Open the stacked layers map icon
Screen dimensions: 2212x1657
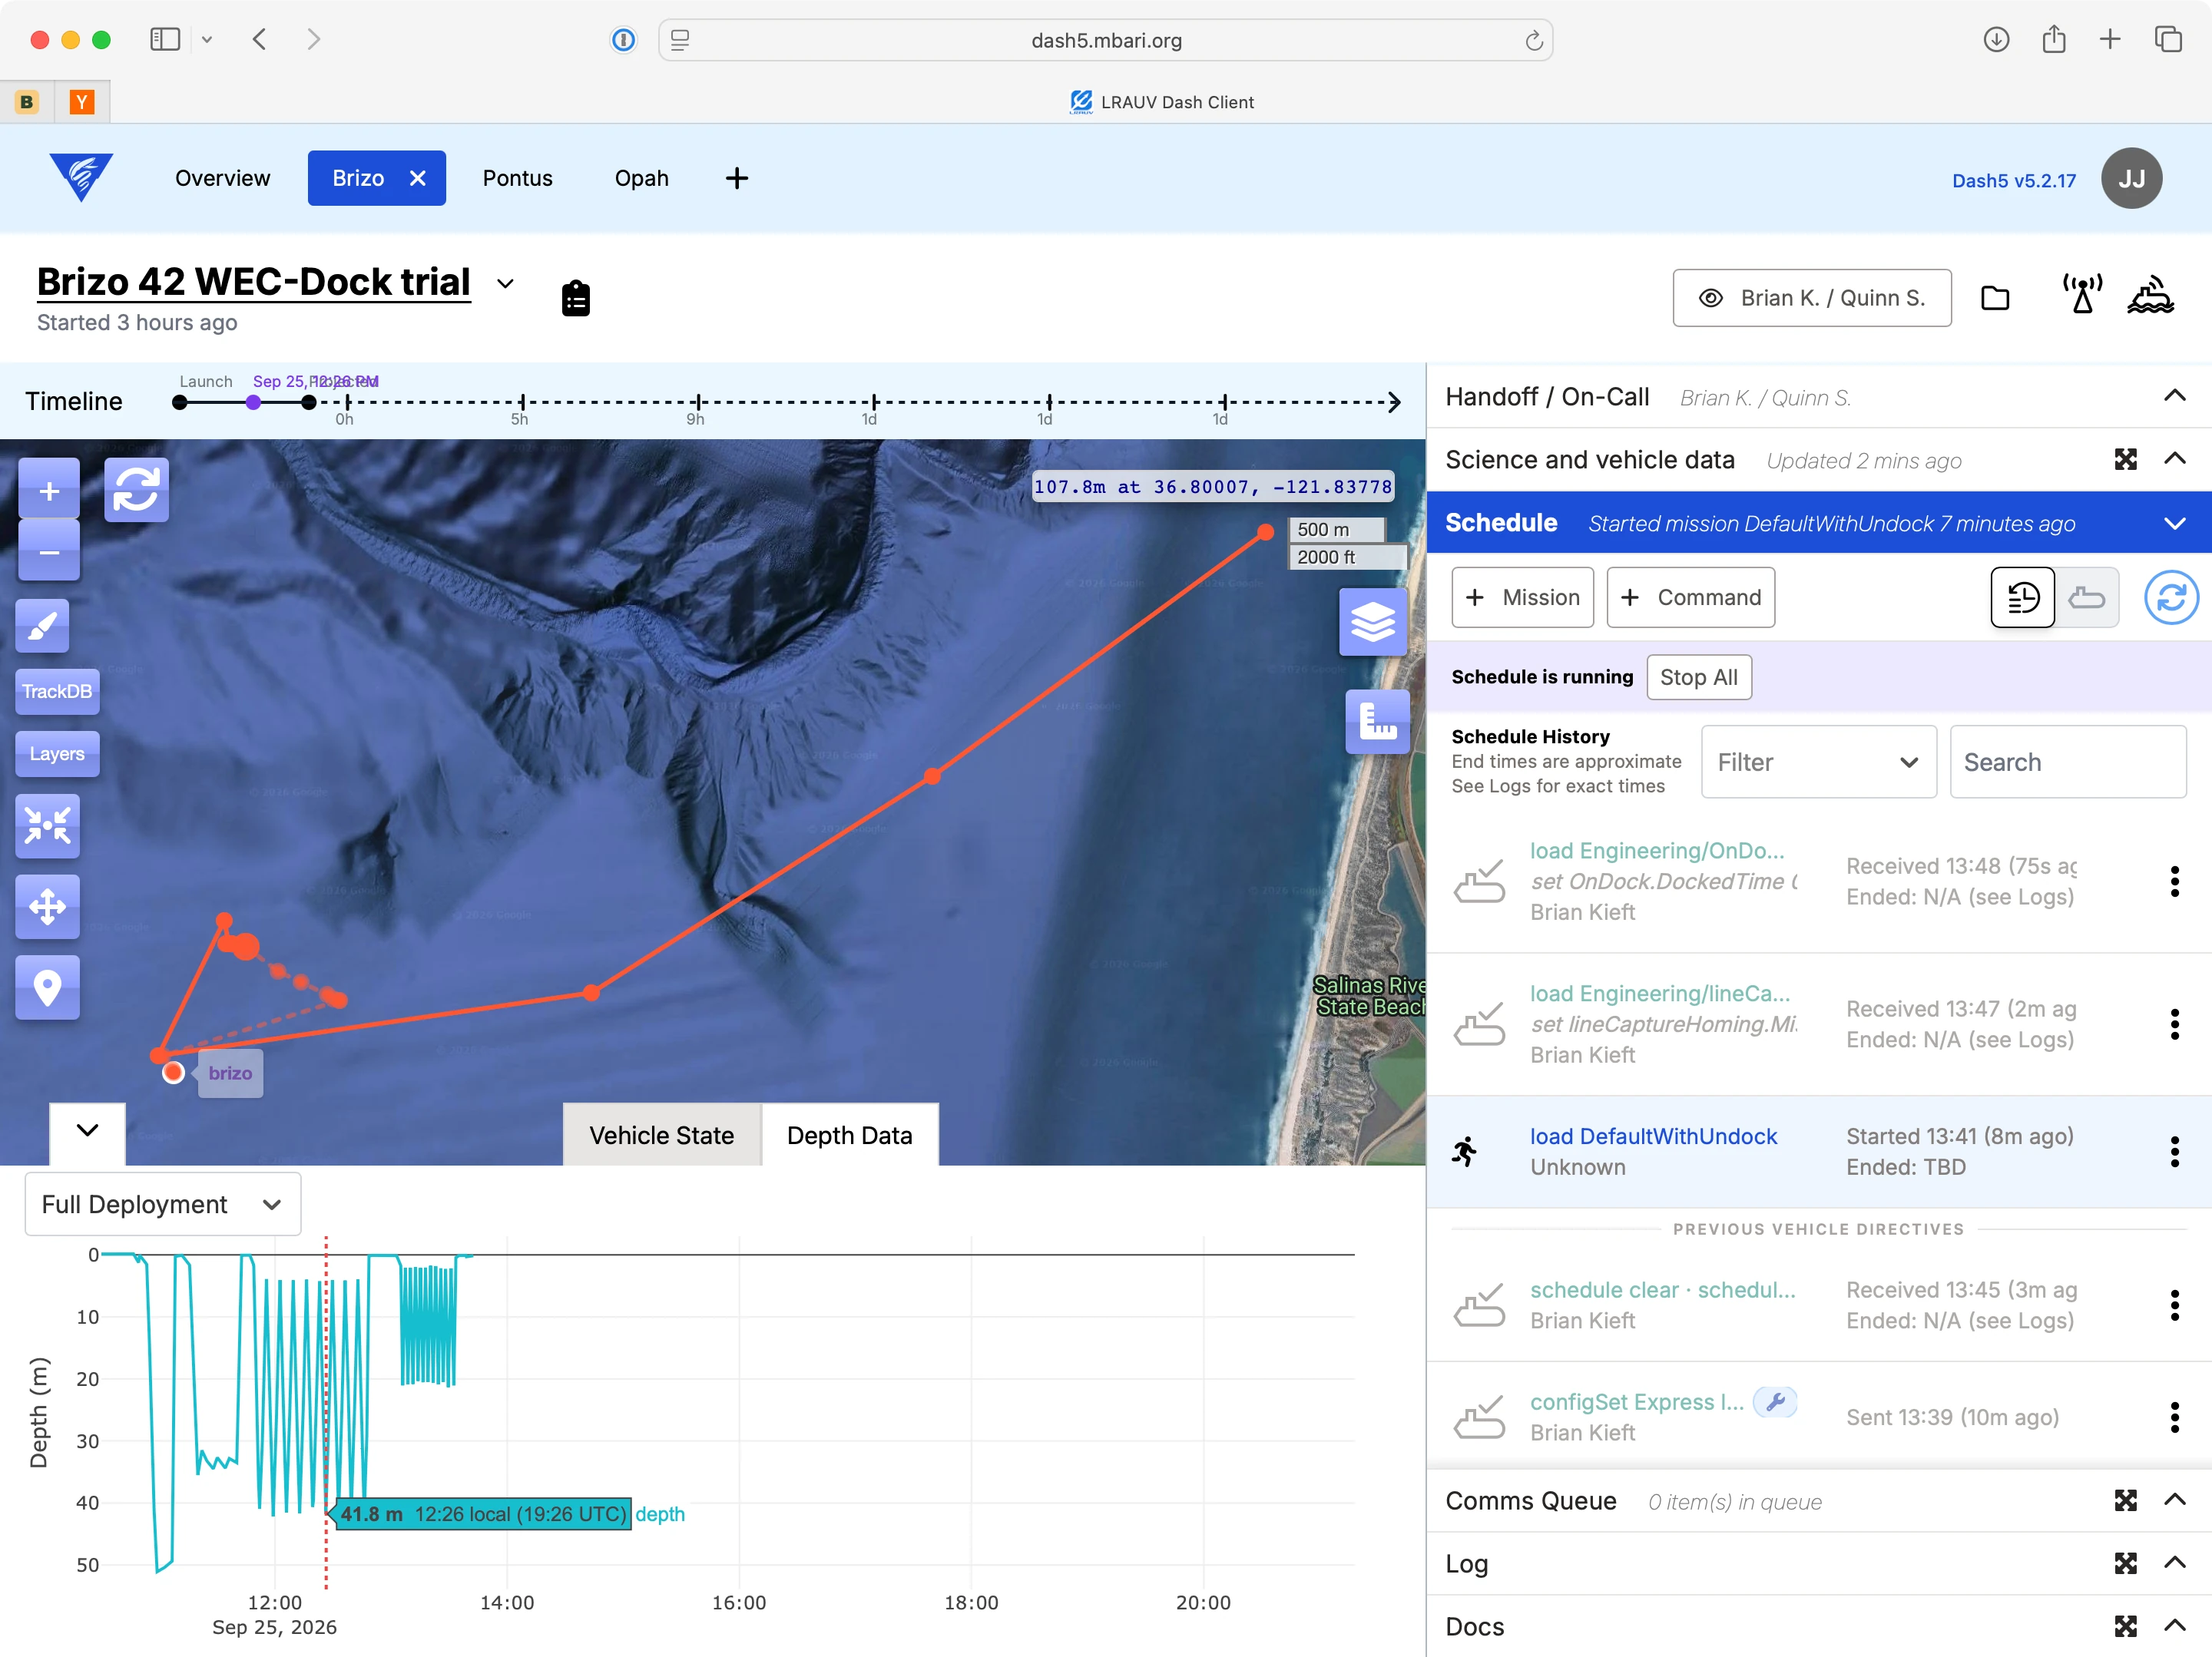[x=1373, y=621]
